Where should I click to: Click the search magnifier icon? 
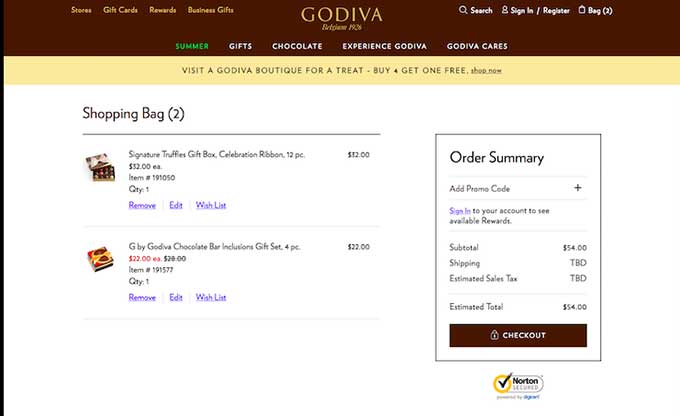[463, 10]
